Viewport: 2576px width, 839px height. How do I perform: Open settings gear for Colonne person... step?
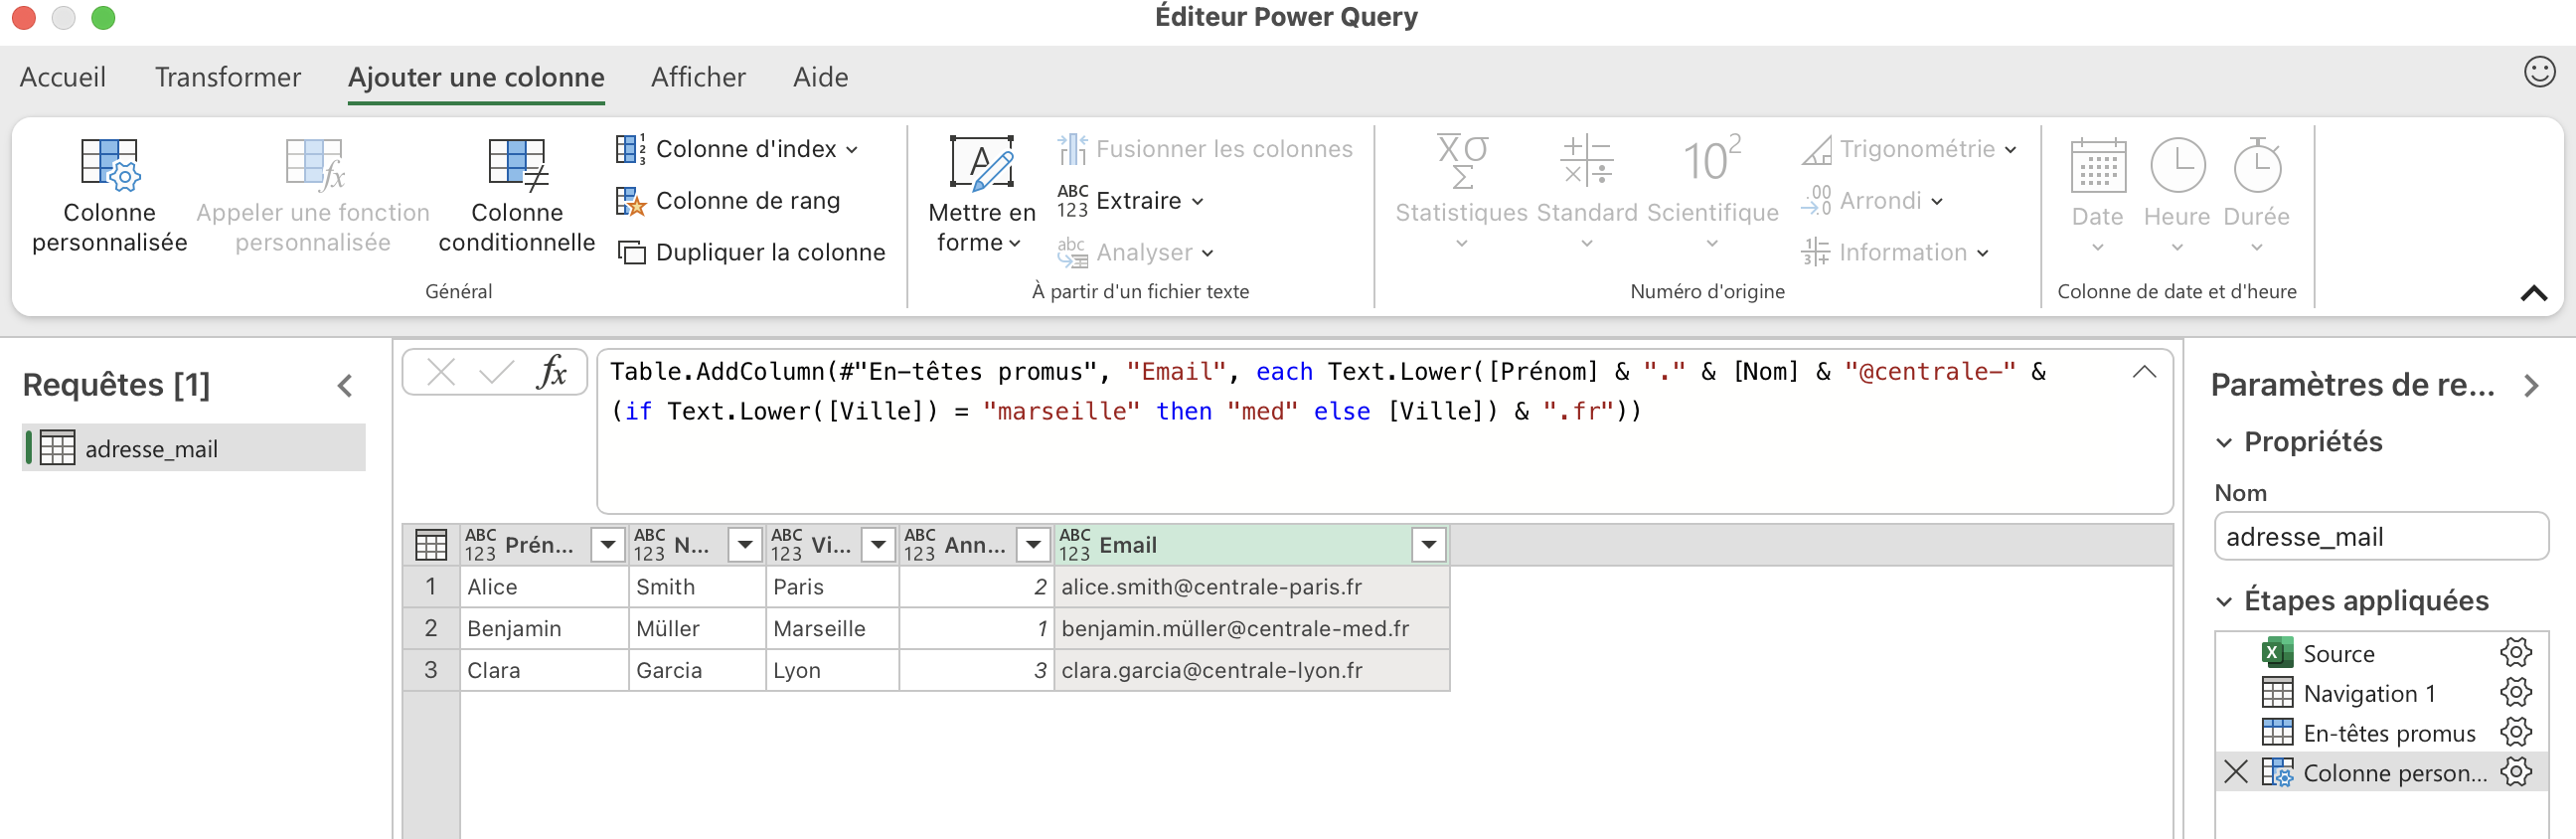coord(2515,773)
